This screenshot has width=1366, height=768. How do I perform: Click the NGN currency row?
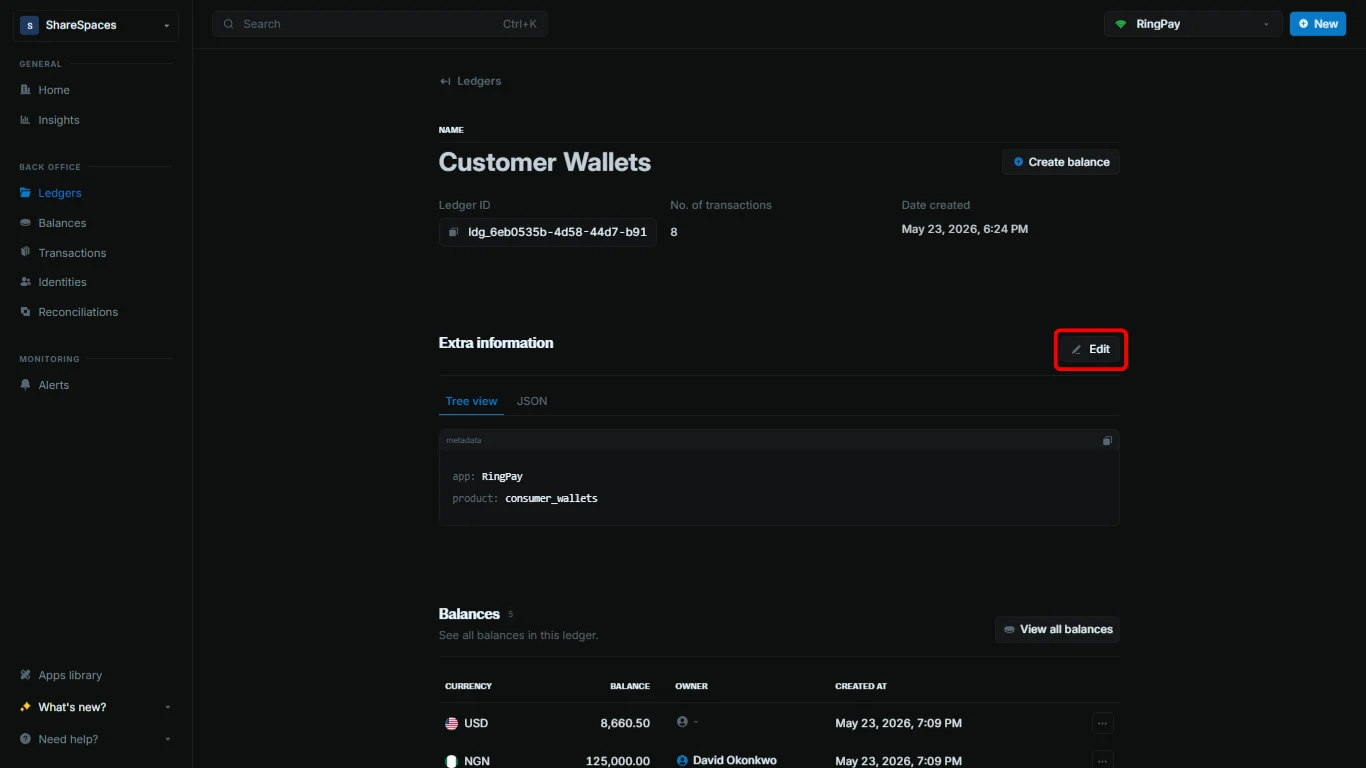779,758
